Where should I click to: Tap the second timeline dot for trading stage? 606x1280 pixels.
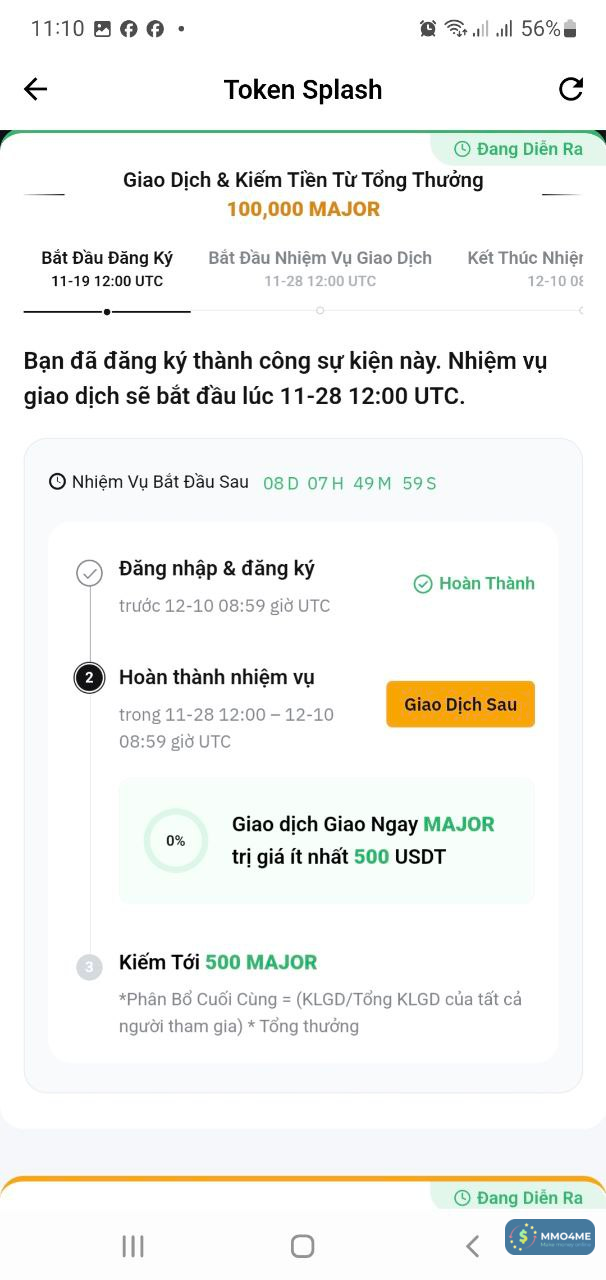(320, 311)
